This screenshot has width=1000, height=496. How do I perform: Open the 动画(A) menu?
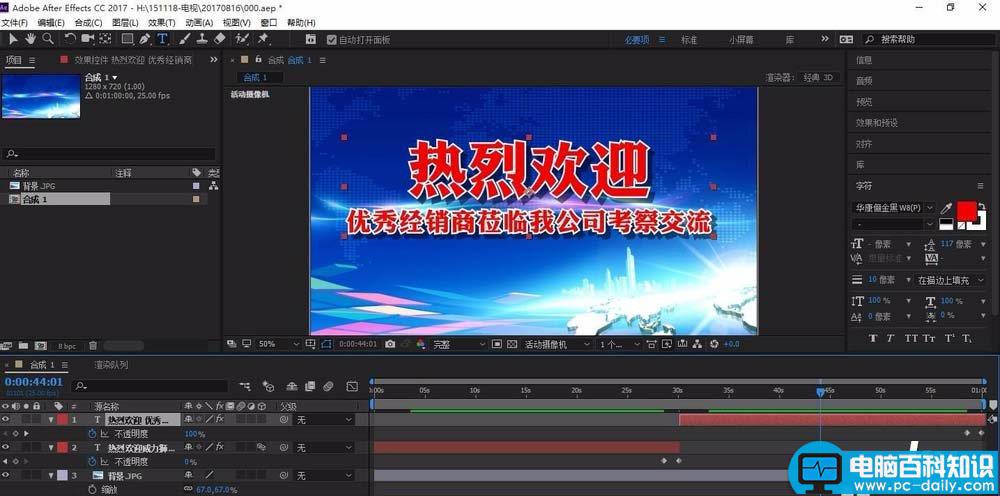(199, 22)
